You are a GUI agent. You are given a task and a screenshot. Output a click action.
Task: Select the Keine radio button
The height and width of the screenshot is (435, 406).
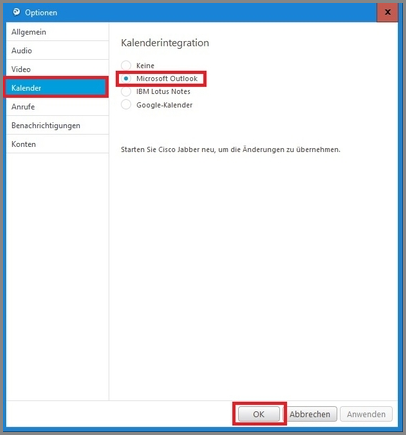[x=126, y=65]
